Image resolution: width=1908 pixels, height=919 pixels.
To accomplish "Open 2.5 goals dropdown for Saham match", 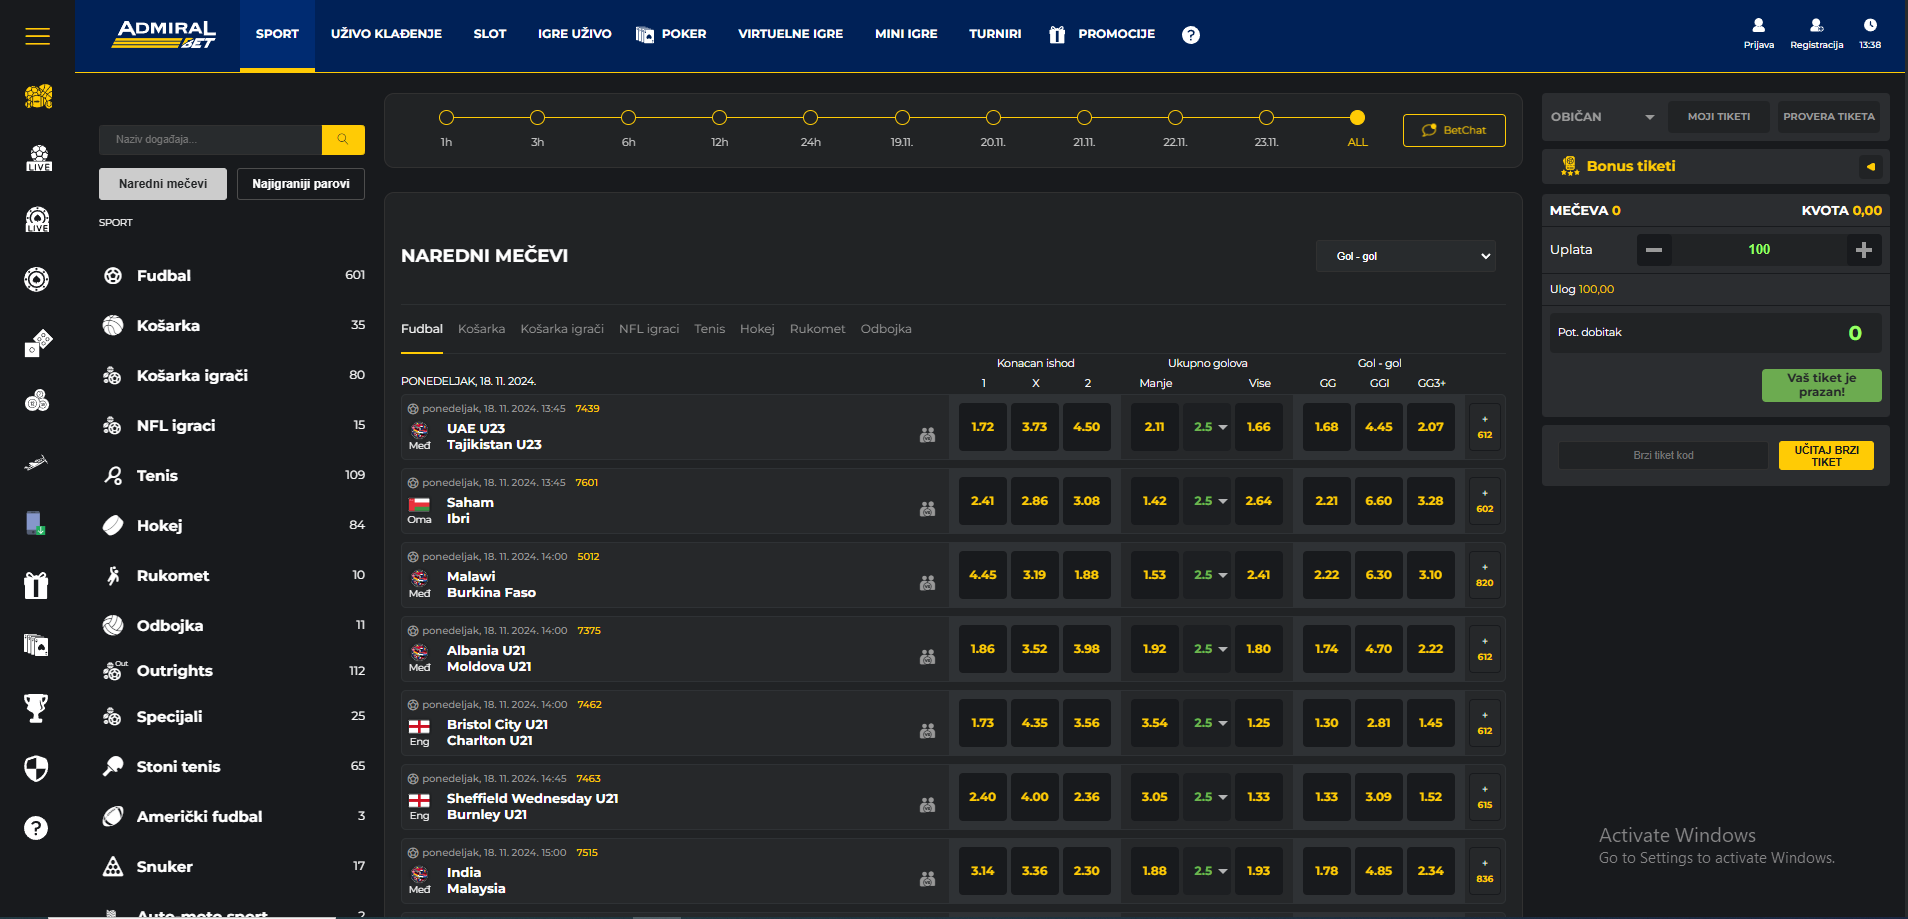I will point(1207,501).
